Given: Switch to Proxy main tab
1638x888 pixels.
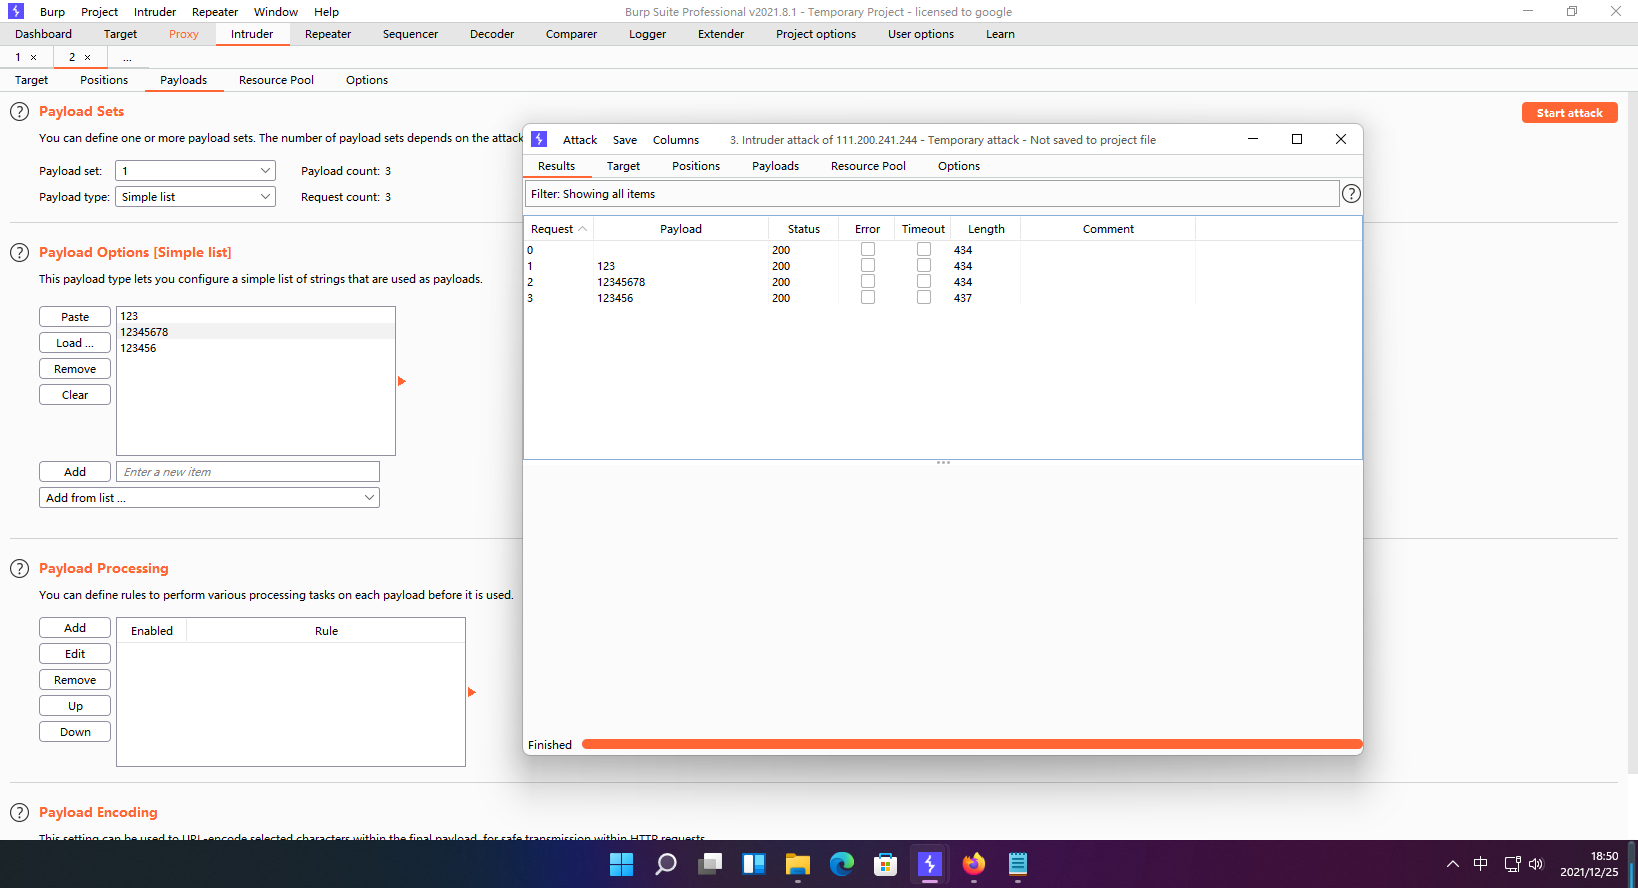Looking at the screenshot, I should [184, 34].
